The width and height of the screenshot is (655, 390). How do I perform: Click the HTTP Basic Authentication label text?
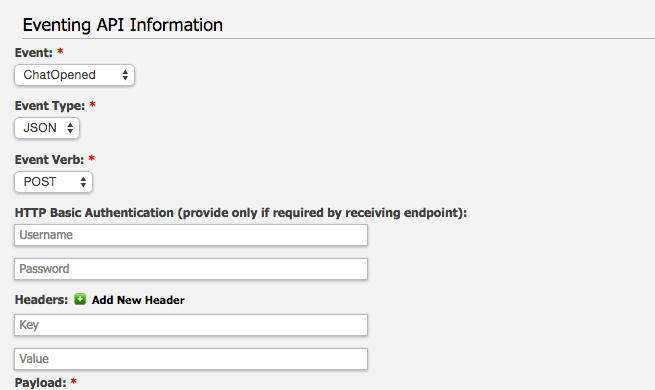[241, 213]
